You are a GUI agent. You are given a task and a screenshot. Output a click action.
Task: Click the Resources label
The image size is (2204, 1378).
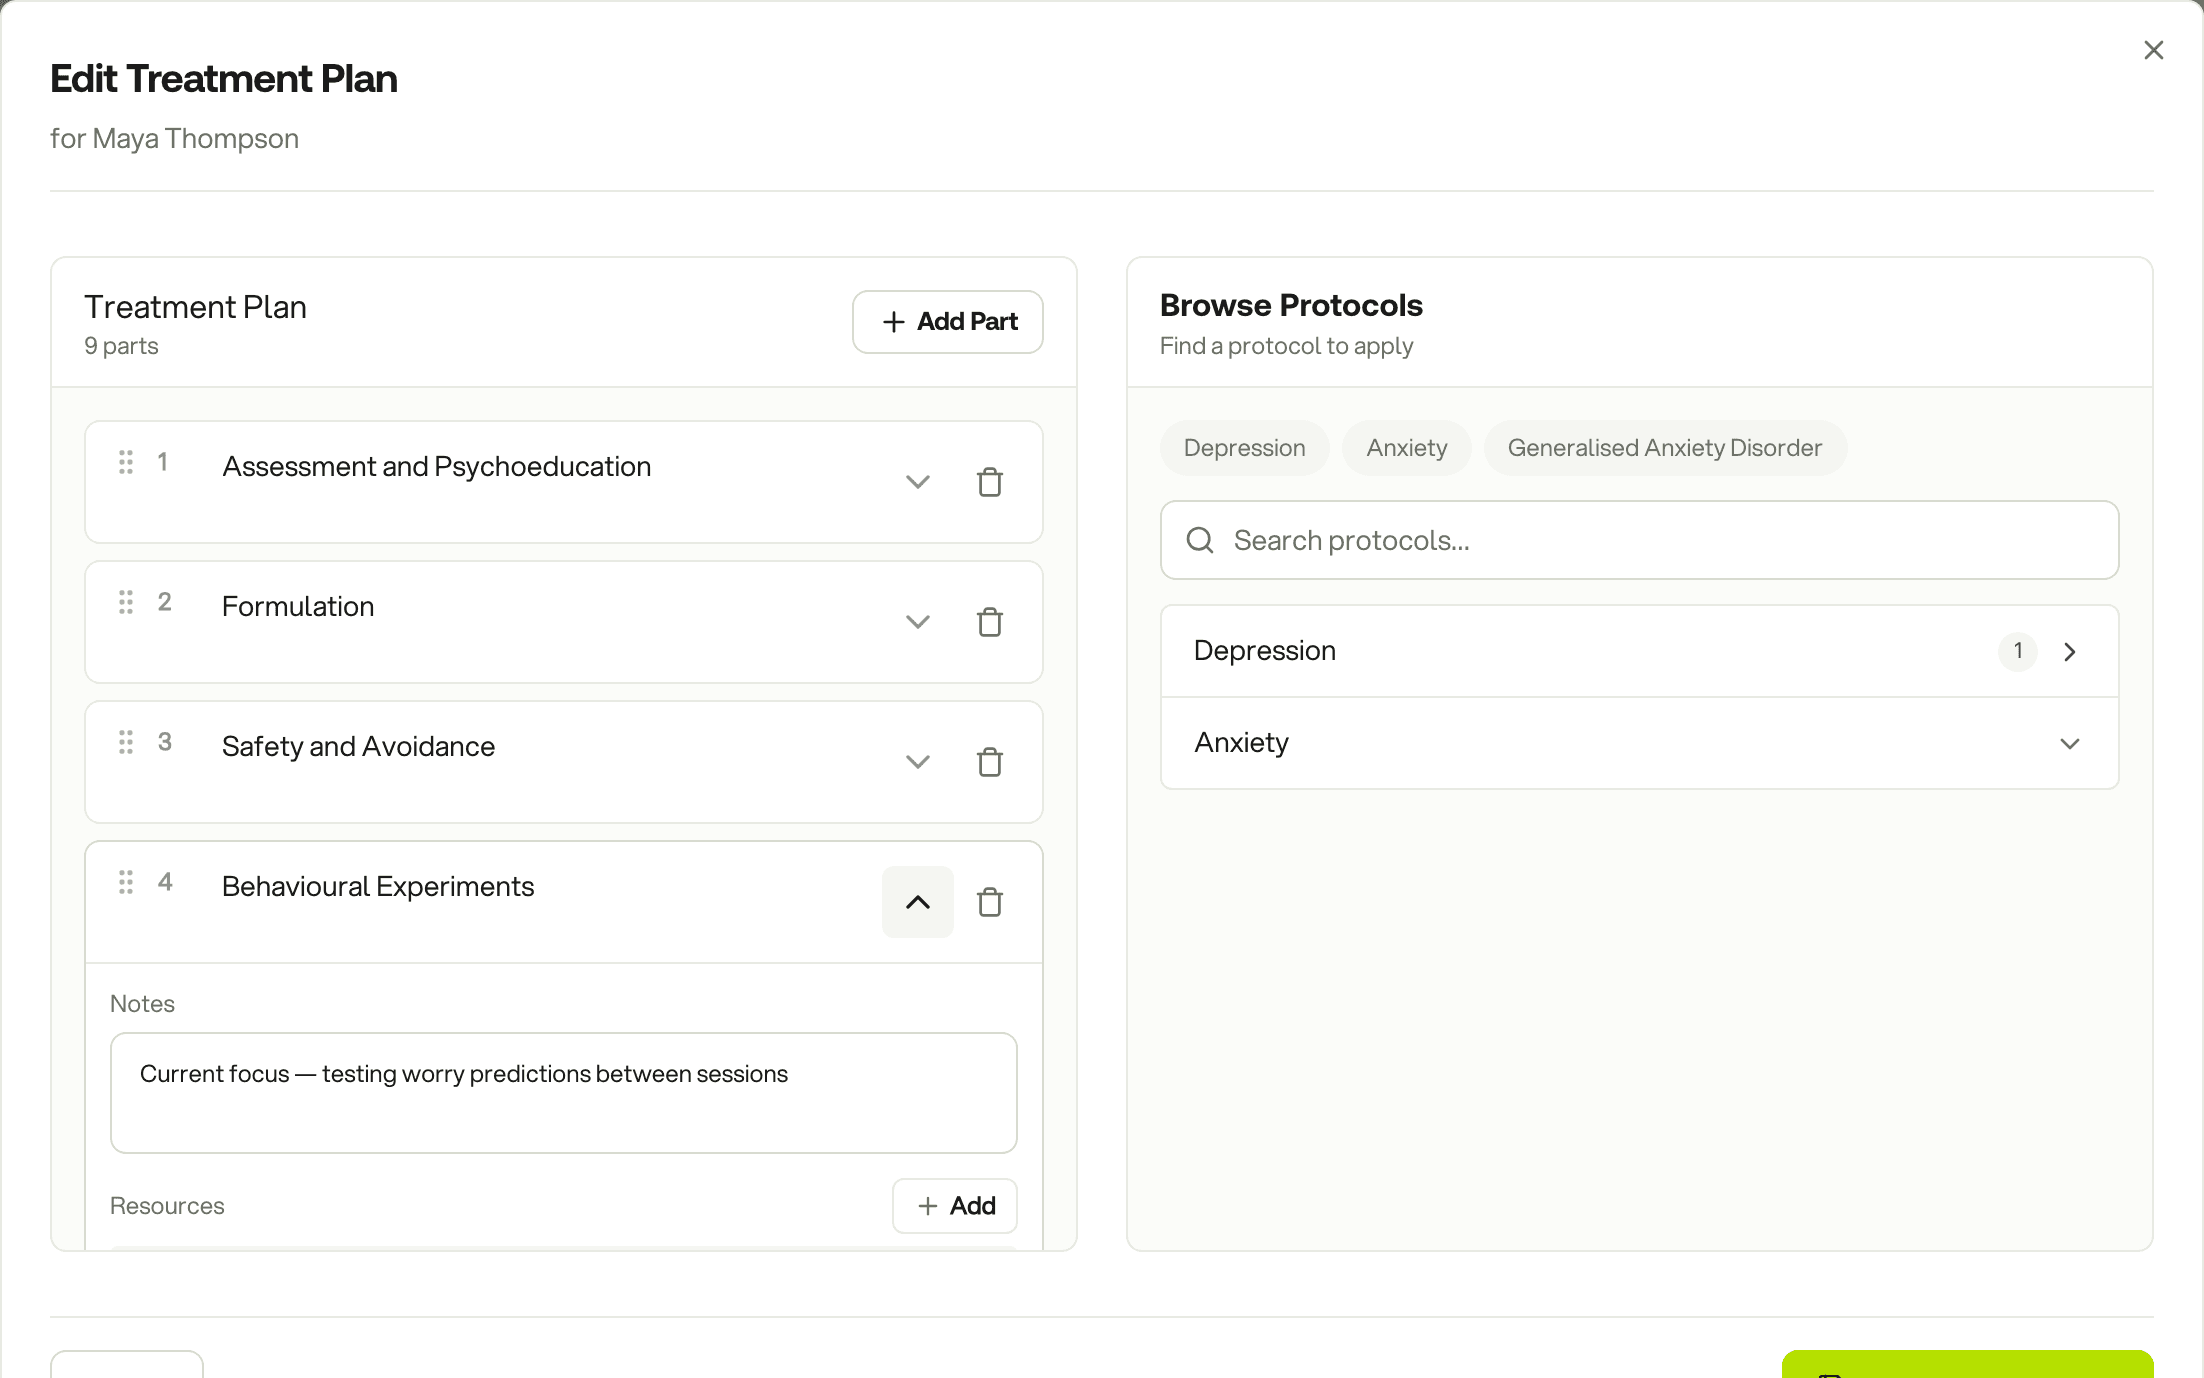(x=167, y=1206)
